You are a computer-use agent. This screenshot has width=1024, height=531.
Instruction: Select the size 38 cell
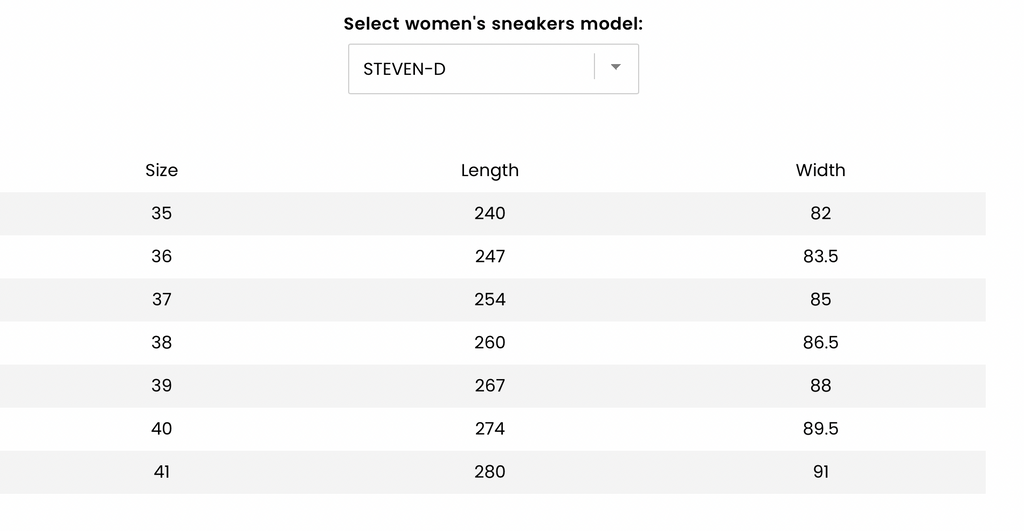(161, 343)
